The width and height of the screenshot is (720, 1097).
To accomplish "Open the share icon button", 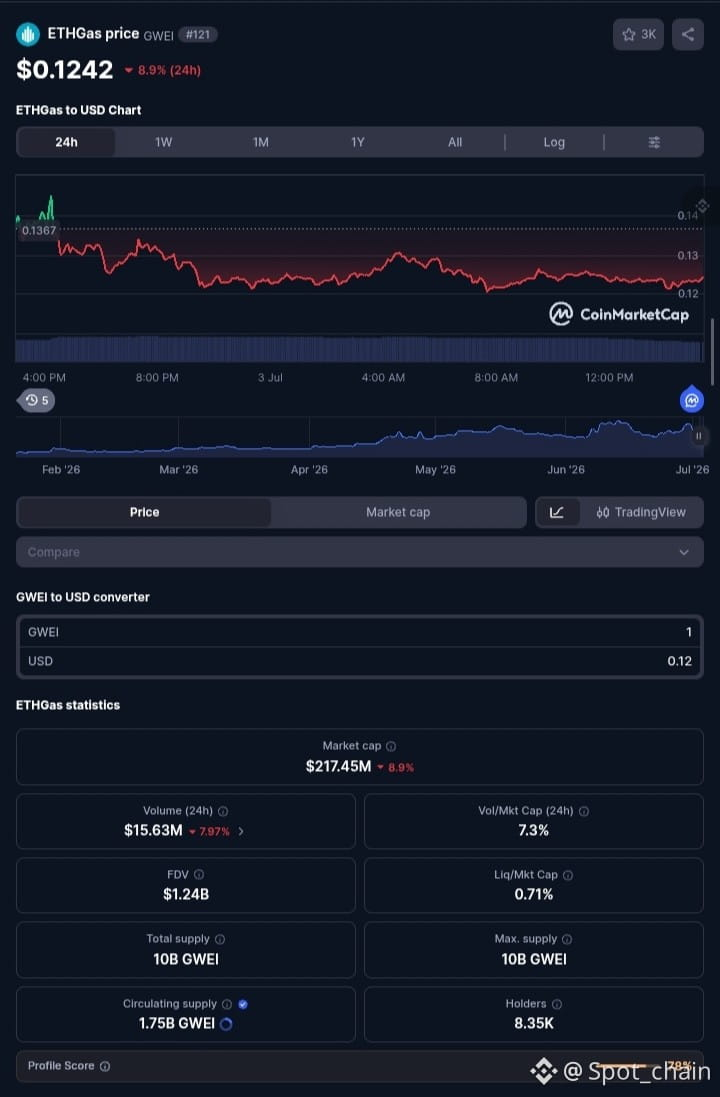I will pos(688,34).
